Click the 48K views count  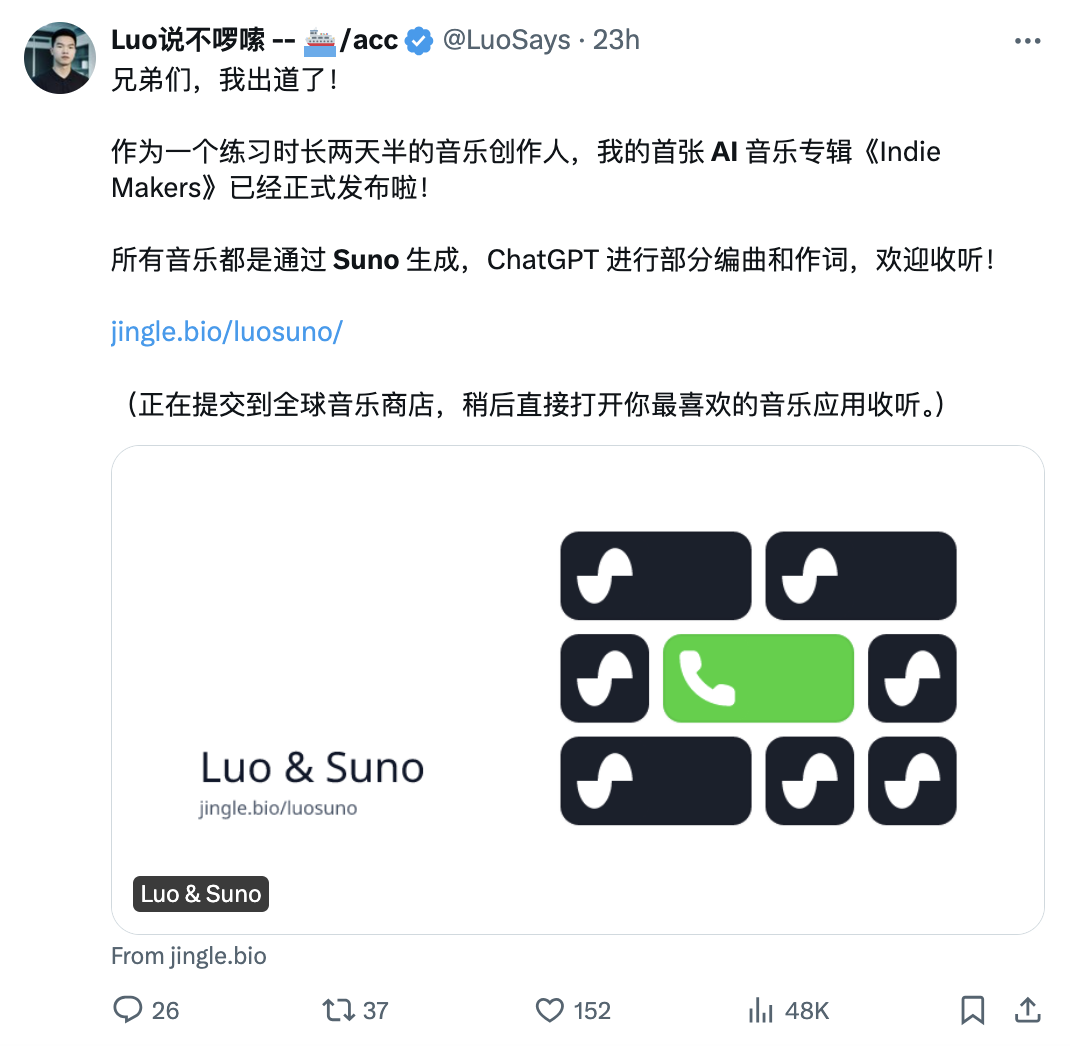click(807, 1011)
